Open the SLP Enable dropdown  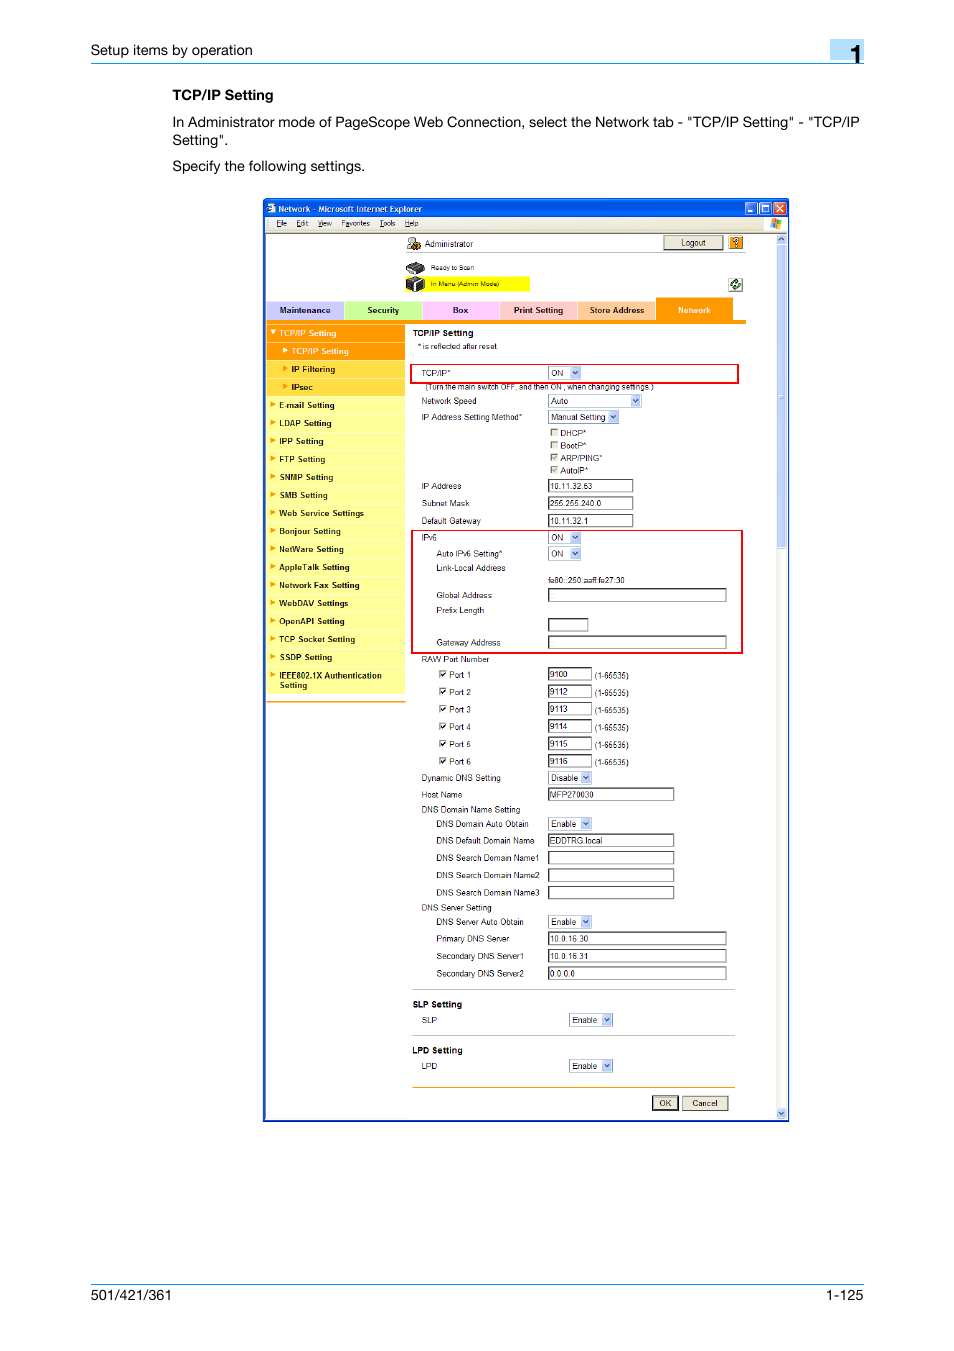pyautogui.click(x=591, y=1020)
